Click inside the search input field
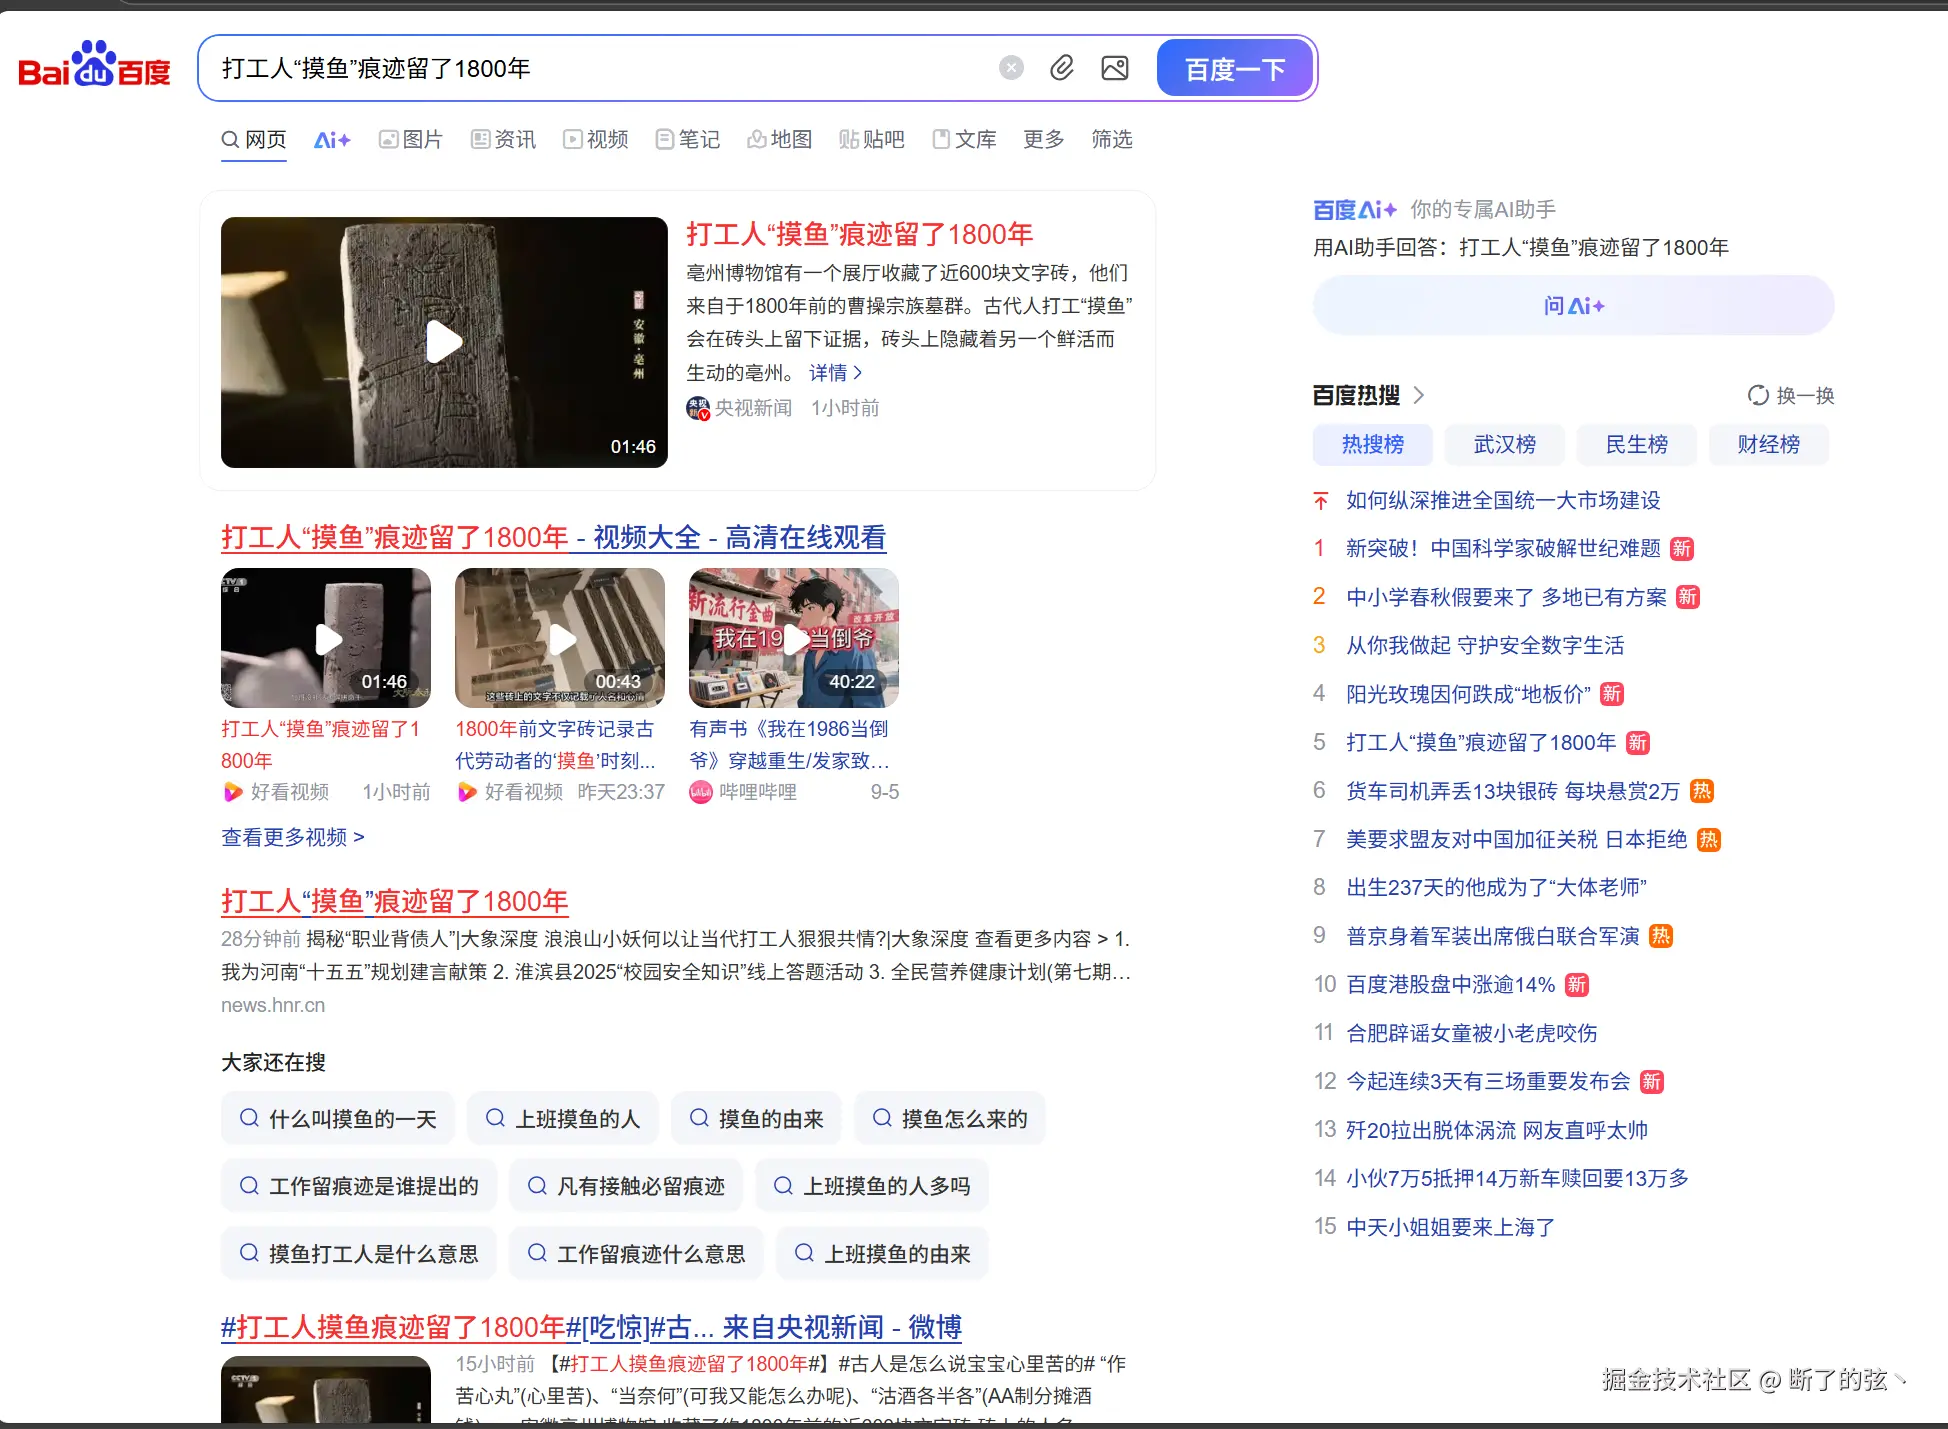Image resolution: width=1948 pixels, height=1429 pixels. [x=600, y=68]
